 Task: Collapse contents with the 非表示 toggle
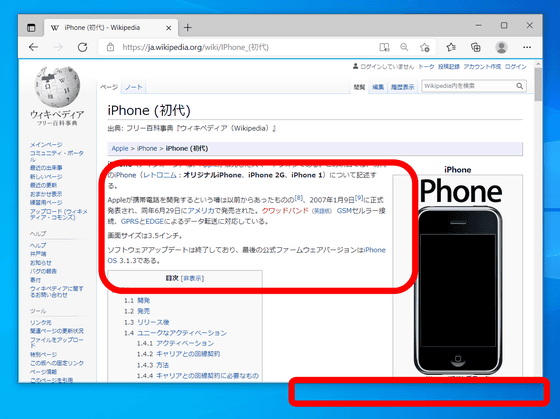(192, 278)
